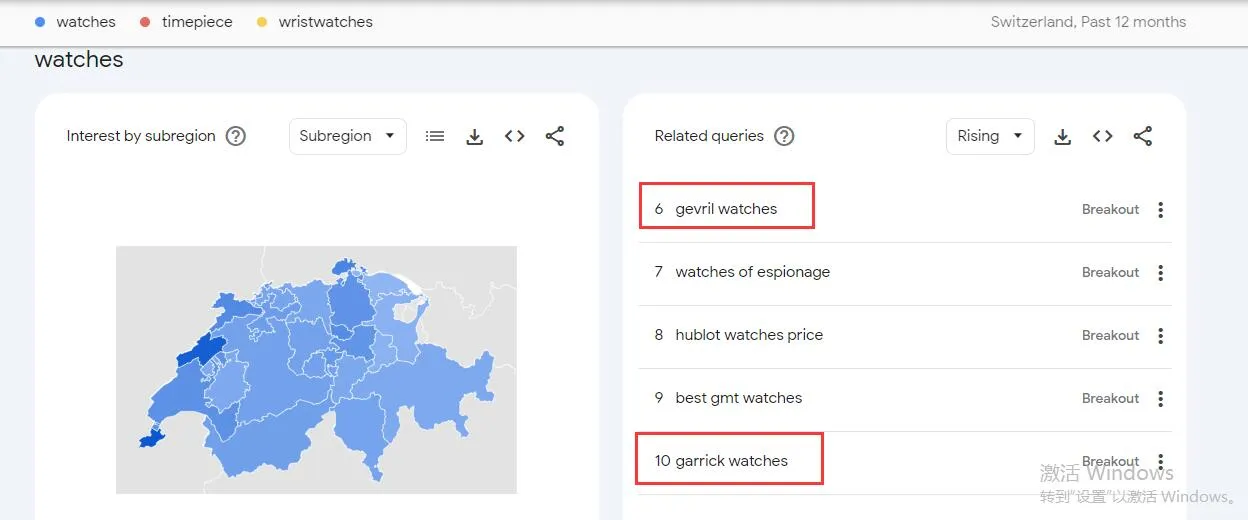
Task: Click the wristwatches term in legend
Action: click(x=325, y=22)
